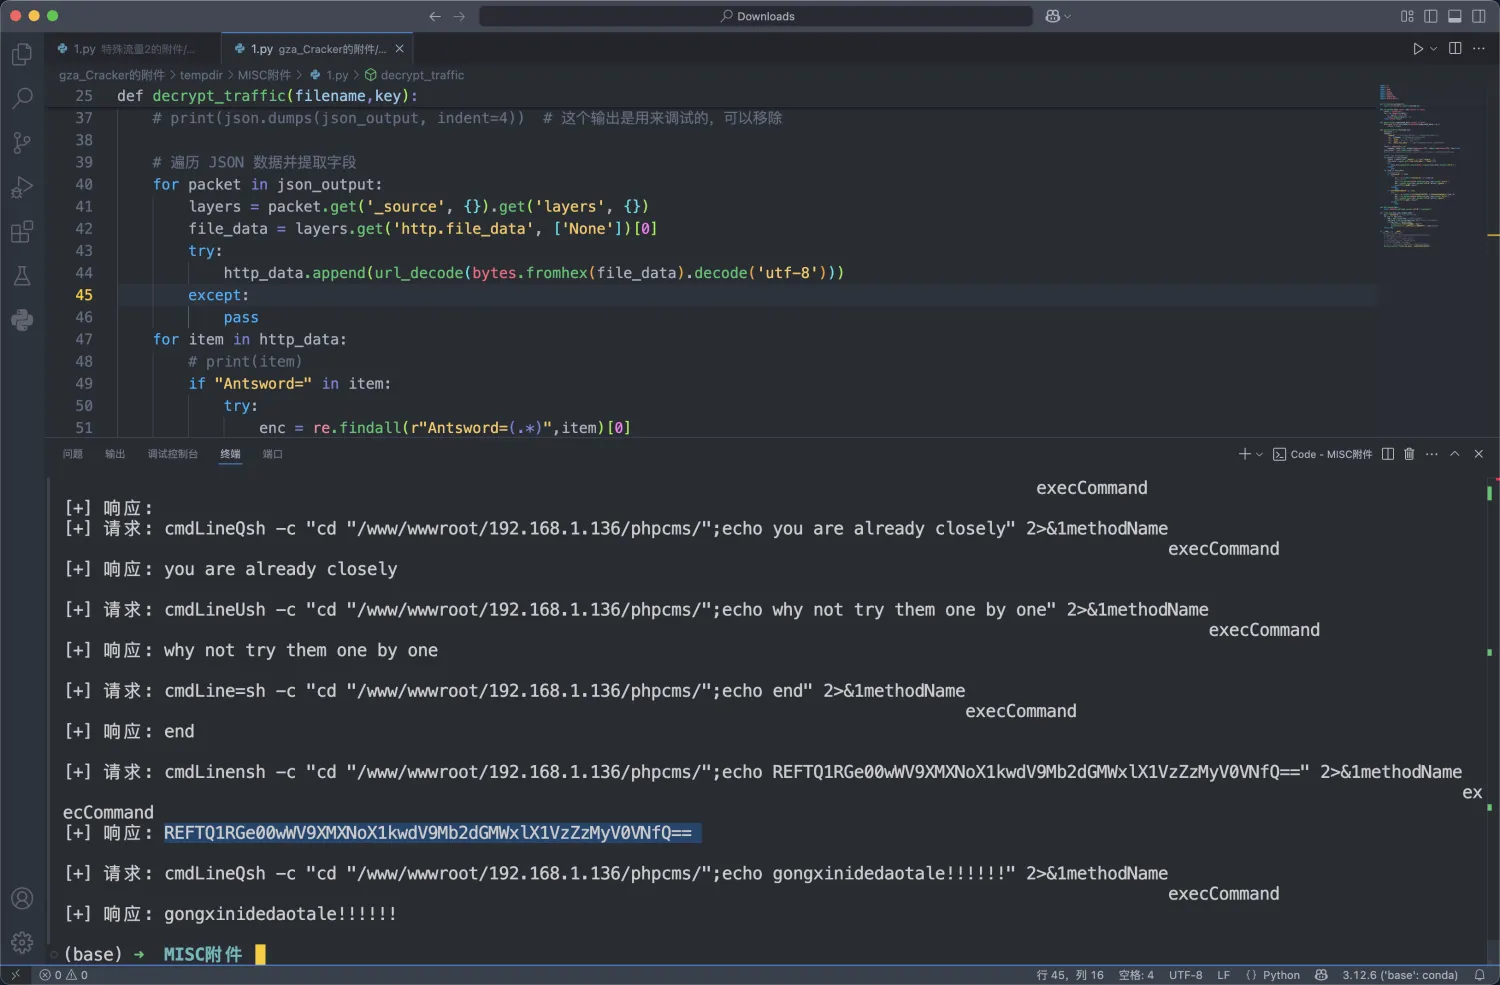1500x985 pixels.
Task: Run the Python file with play button
Action: 1418,48
